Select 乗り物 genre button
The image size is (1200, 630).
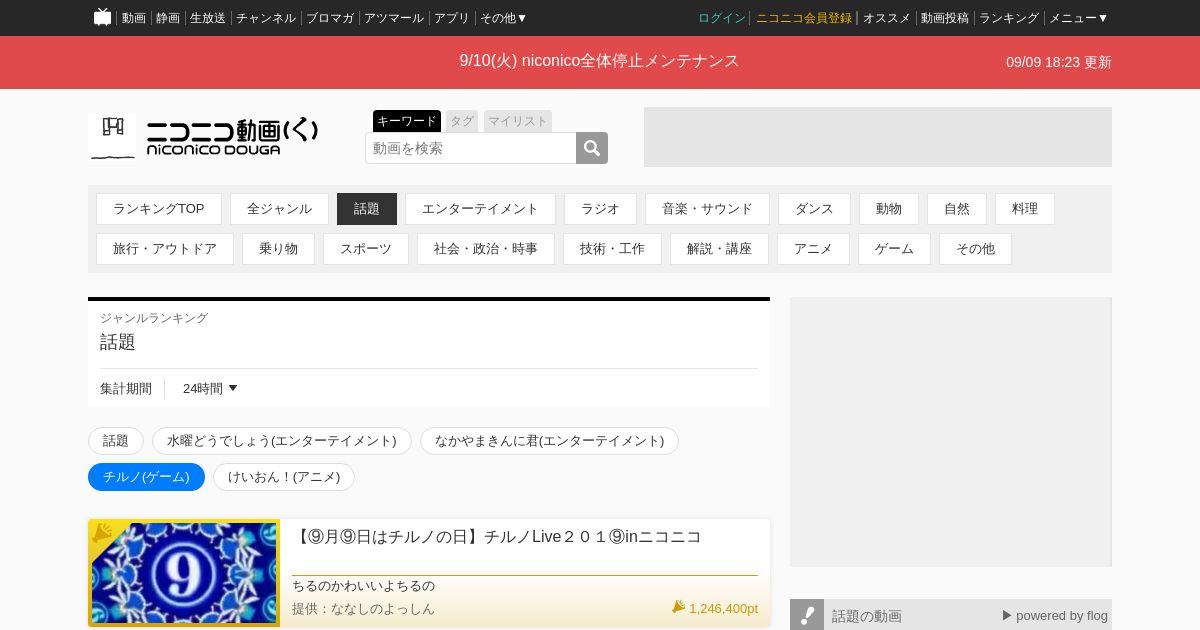tap(278, 249)
